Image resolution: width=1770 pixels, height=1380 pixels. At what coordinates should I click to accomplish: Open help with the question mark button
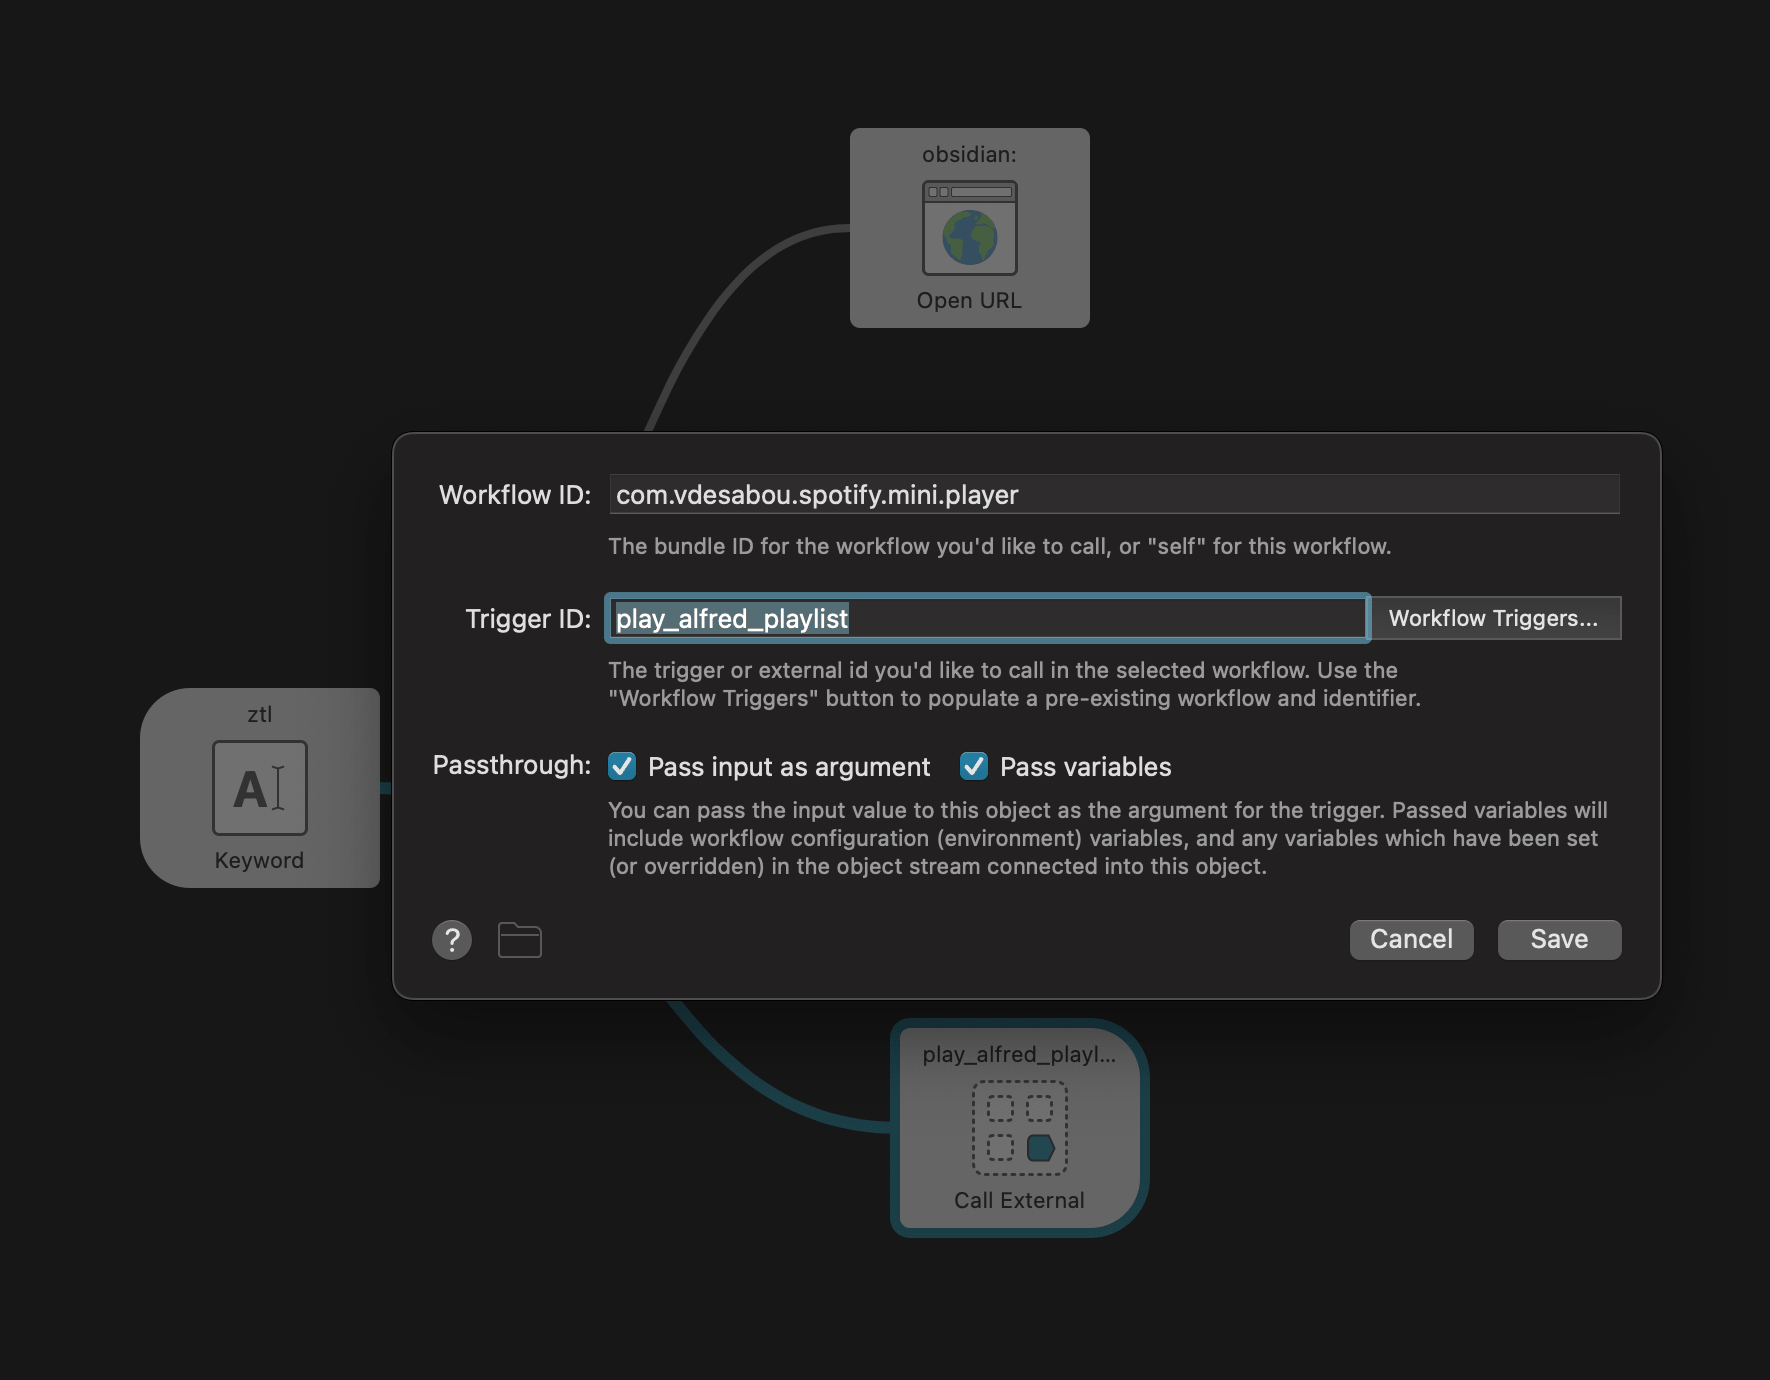click(452, 940)
